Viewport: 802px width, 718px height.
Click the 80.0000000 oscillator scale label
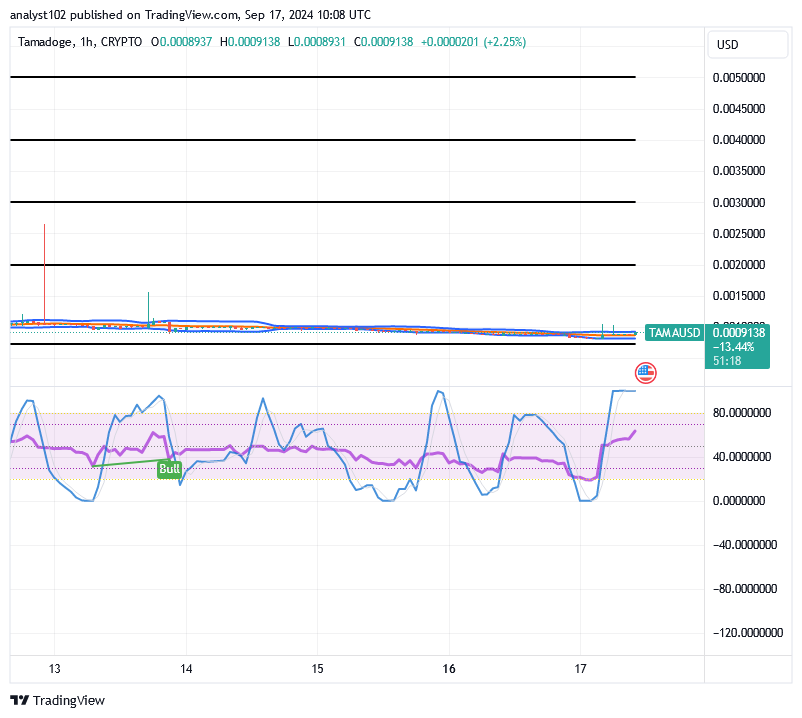pos(744,412)
